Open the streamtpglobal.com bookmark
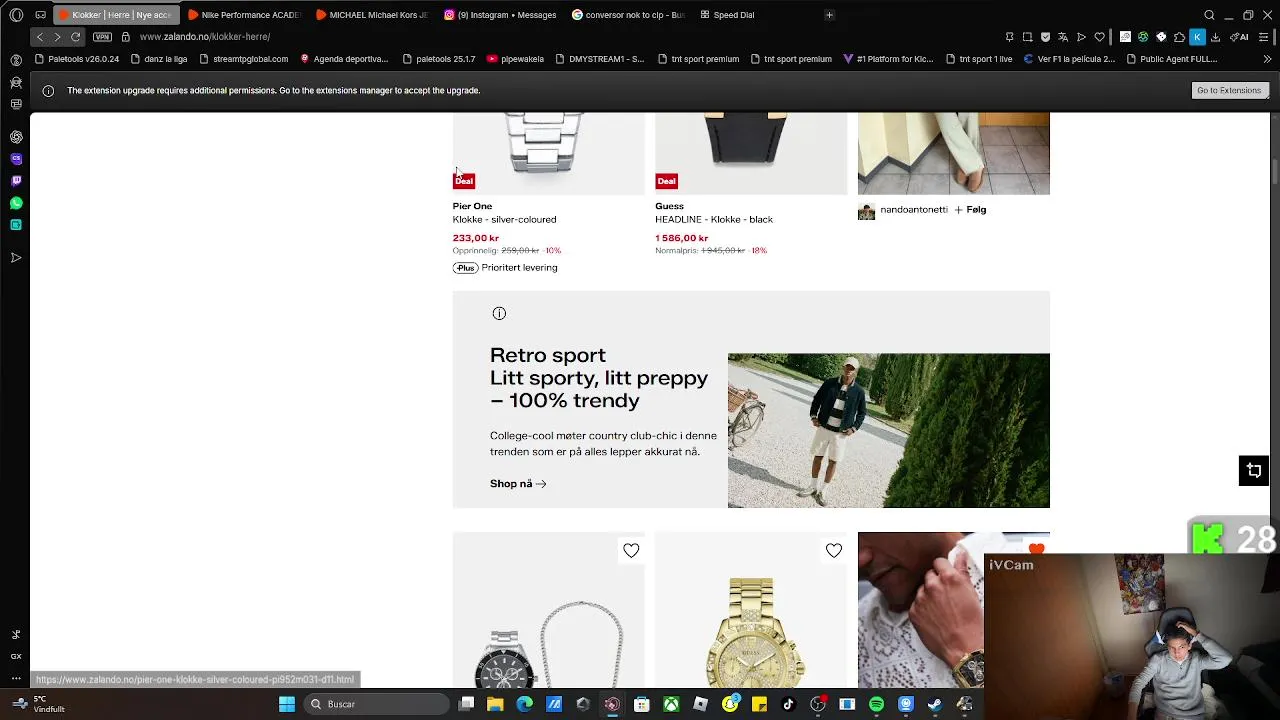This screenshot has width=1280, height=720. tap(244, 59)
